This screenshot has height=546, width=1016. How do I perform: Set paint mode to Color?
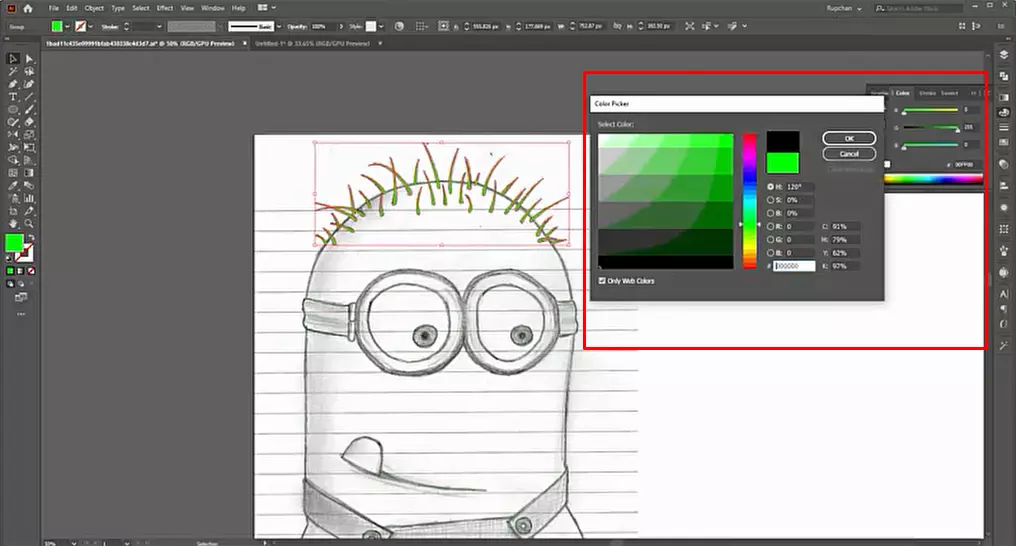tap(10, 271)
